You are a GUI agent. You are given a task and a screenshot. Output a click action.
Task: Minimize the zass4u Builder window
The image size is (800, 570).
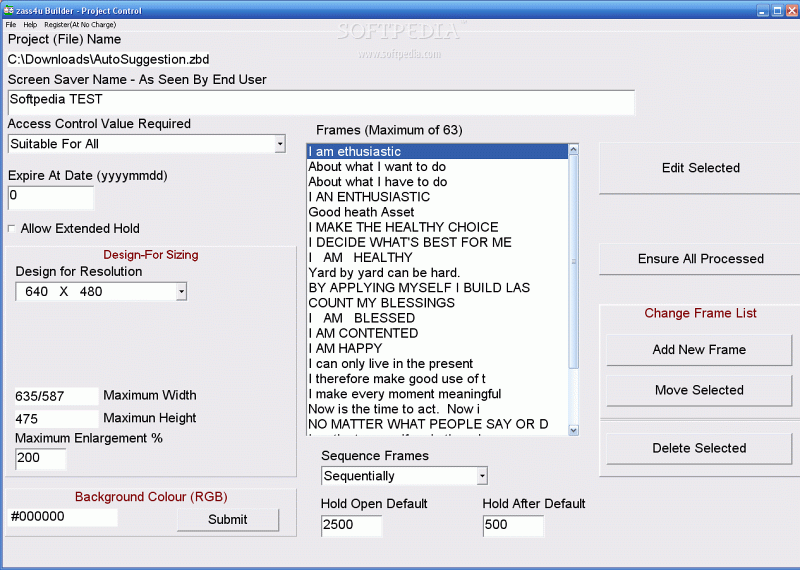click(x=762, y=10)
